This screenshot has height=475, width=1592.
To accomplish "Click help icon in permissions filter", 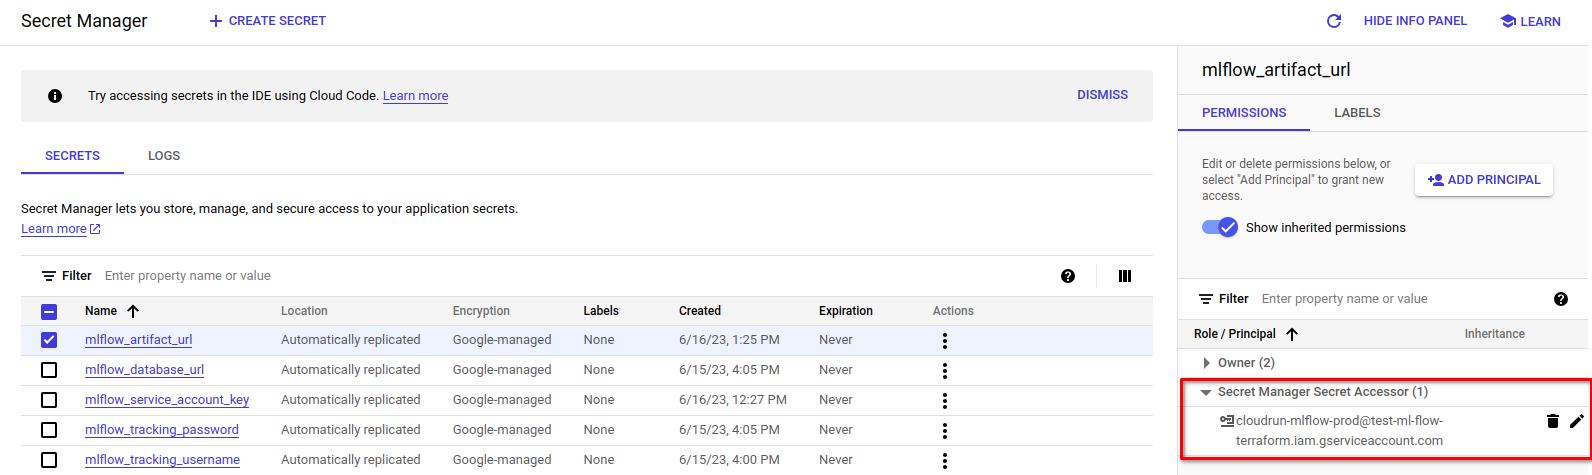I will [1561, 299].
